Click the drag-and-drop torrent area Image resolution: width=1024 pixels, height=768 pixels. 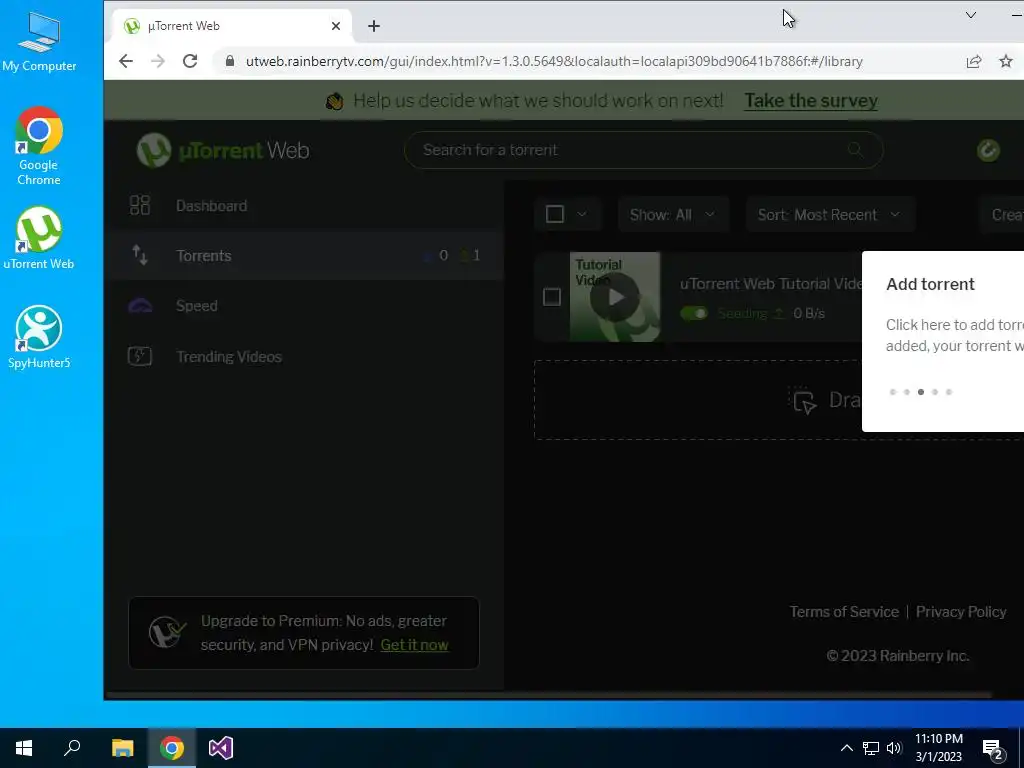tap(697, 400)
